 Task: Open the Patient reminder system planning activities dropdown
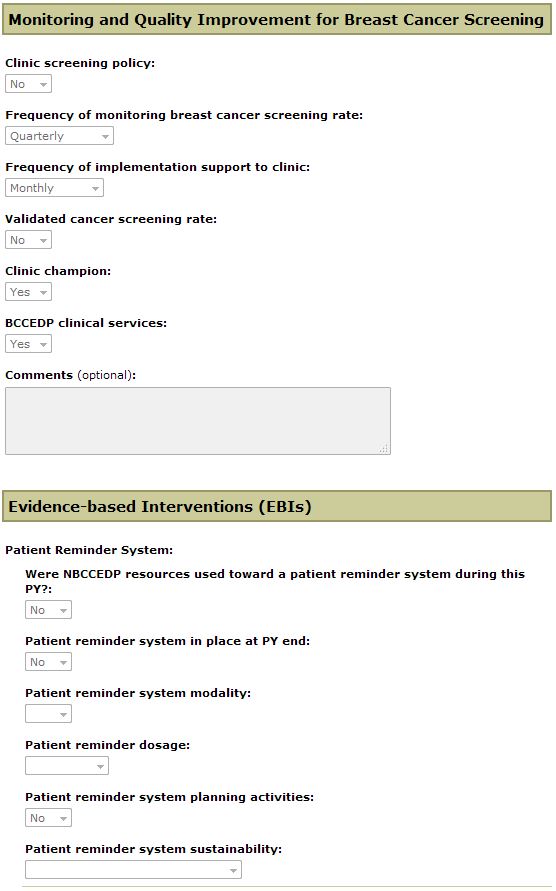[48, 818]
